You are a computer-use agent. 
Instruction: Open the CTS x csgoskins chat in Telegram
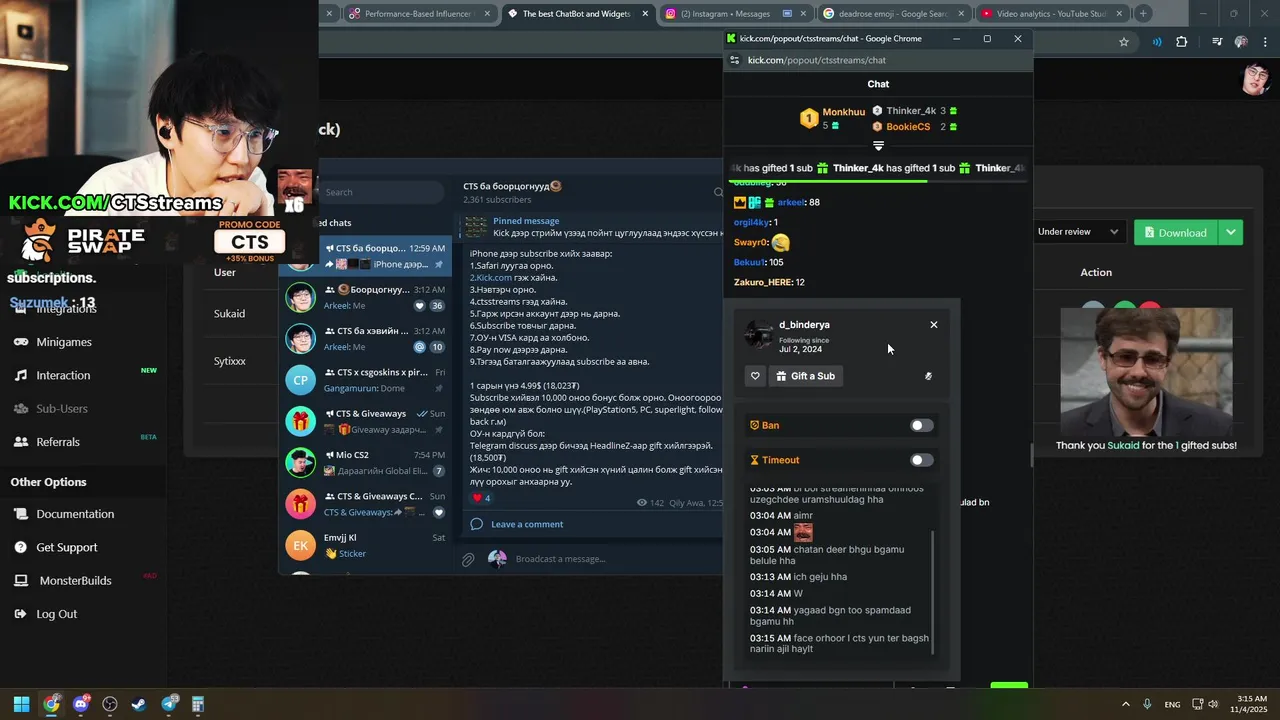(367, 380)
